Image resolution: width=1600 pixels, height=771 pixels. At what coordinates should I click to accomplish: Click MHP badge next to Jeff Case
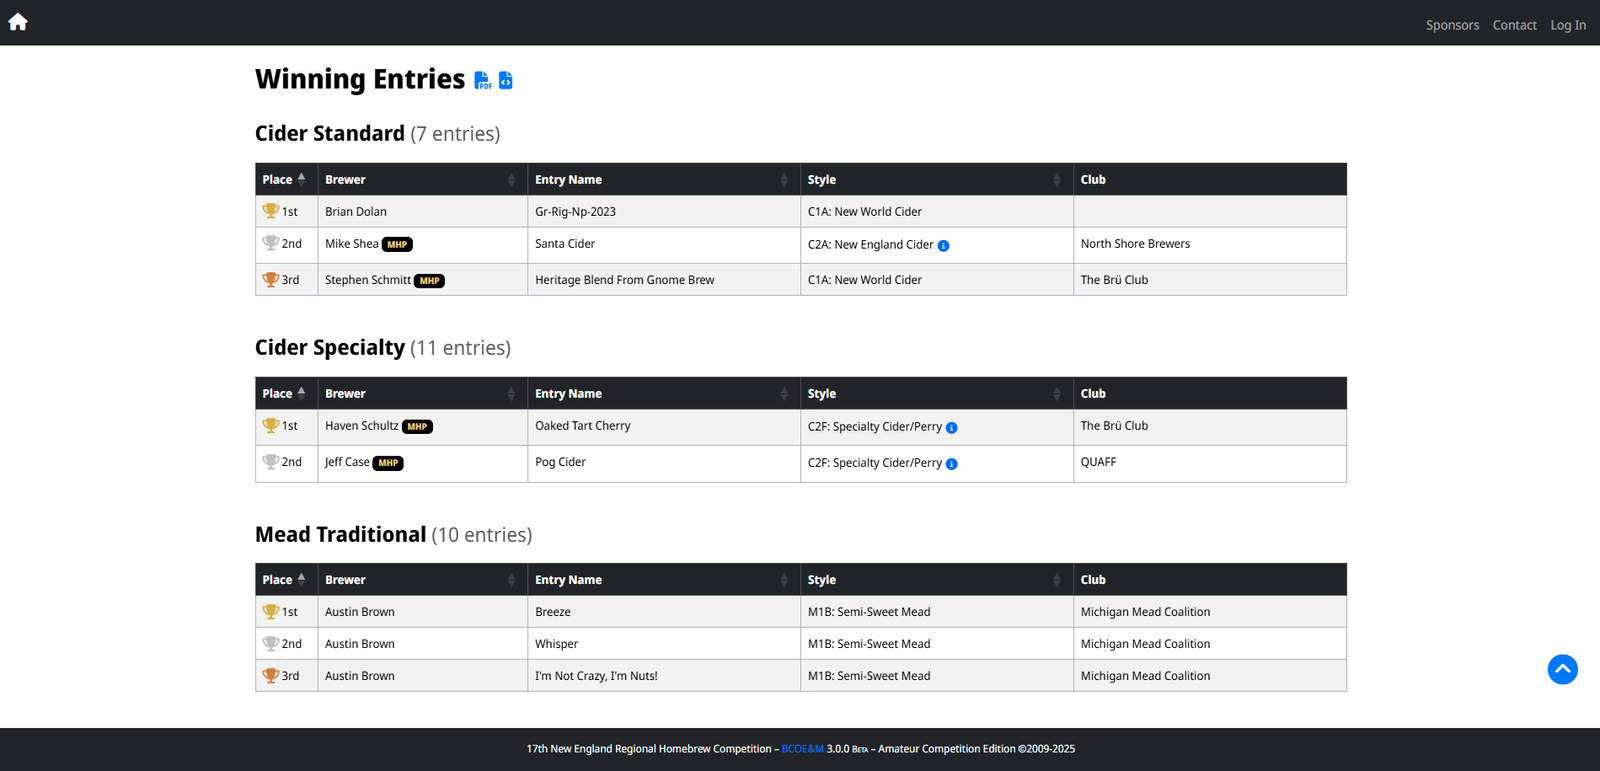point(388,463)
